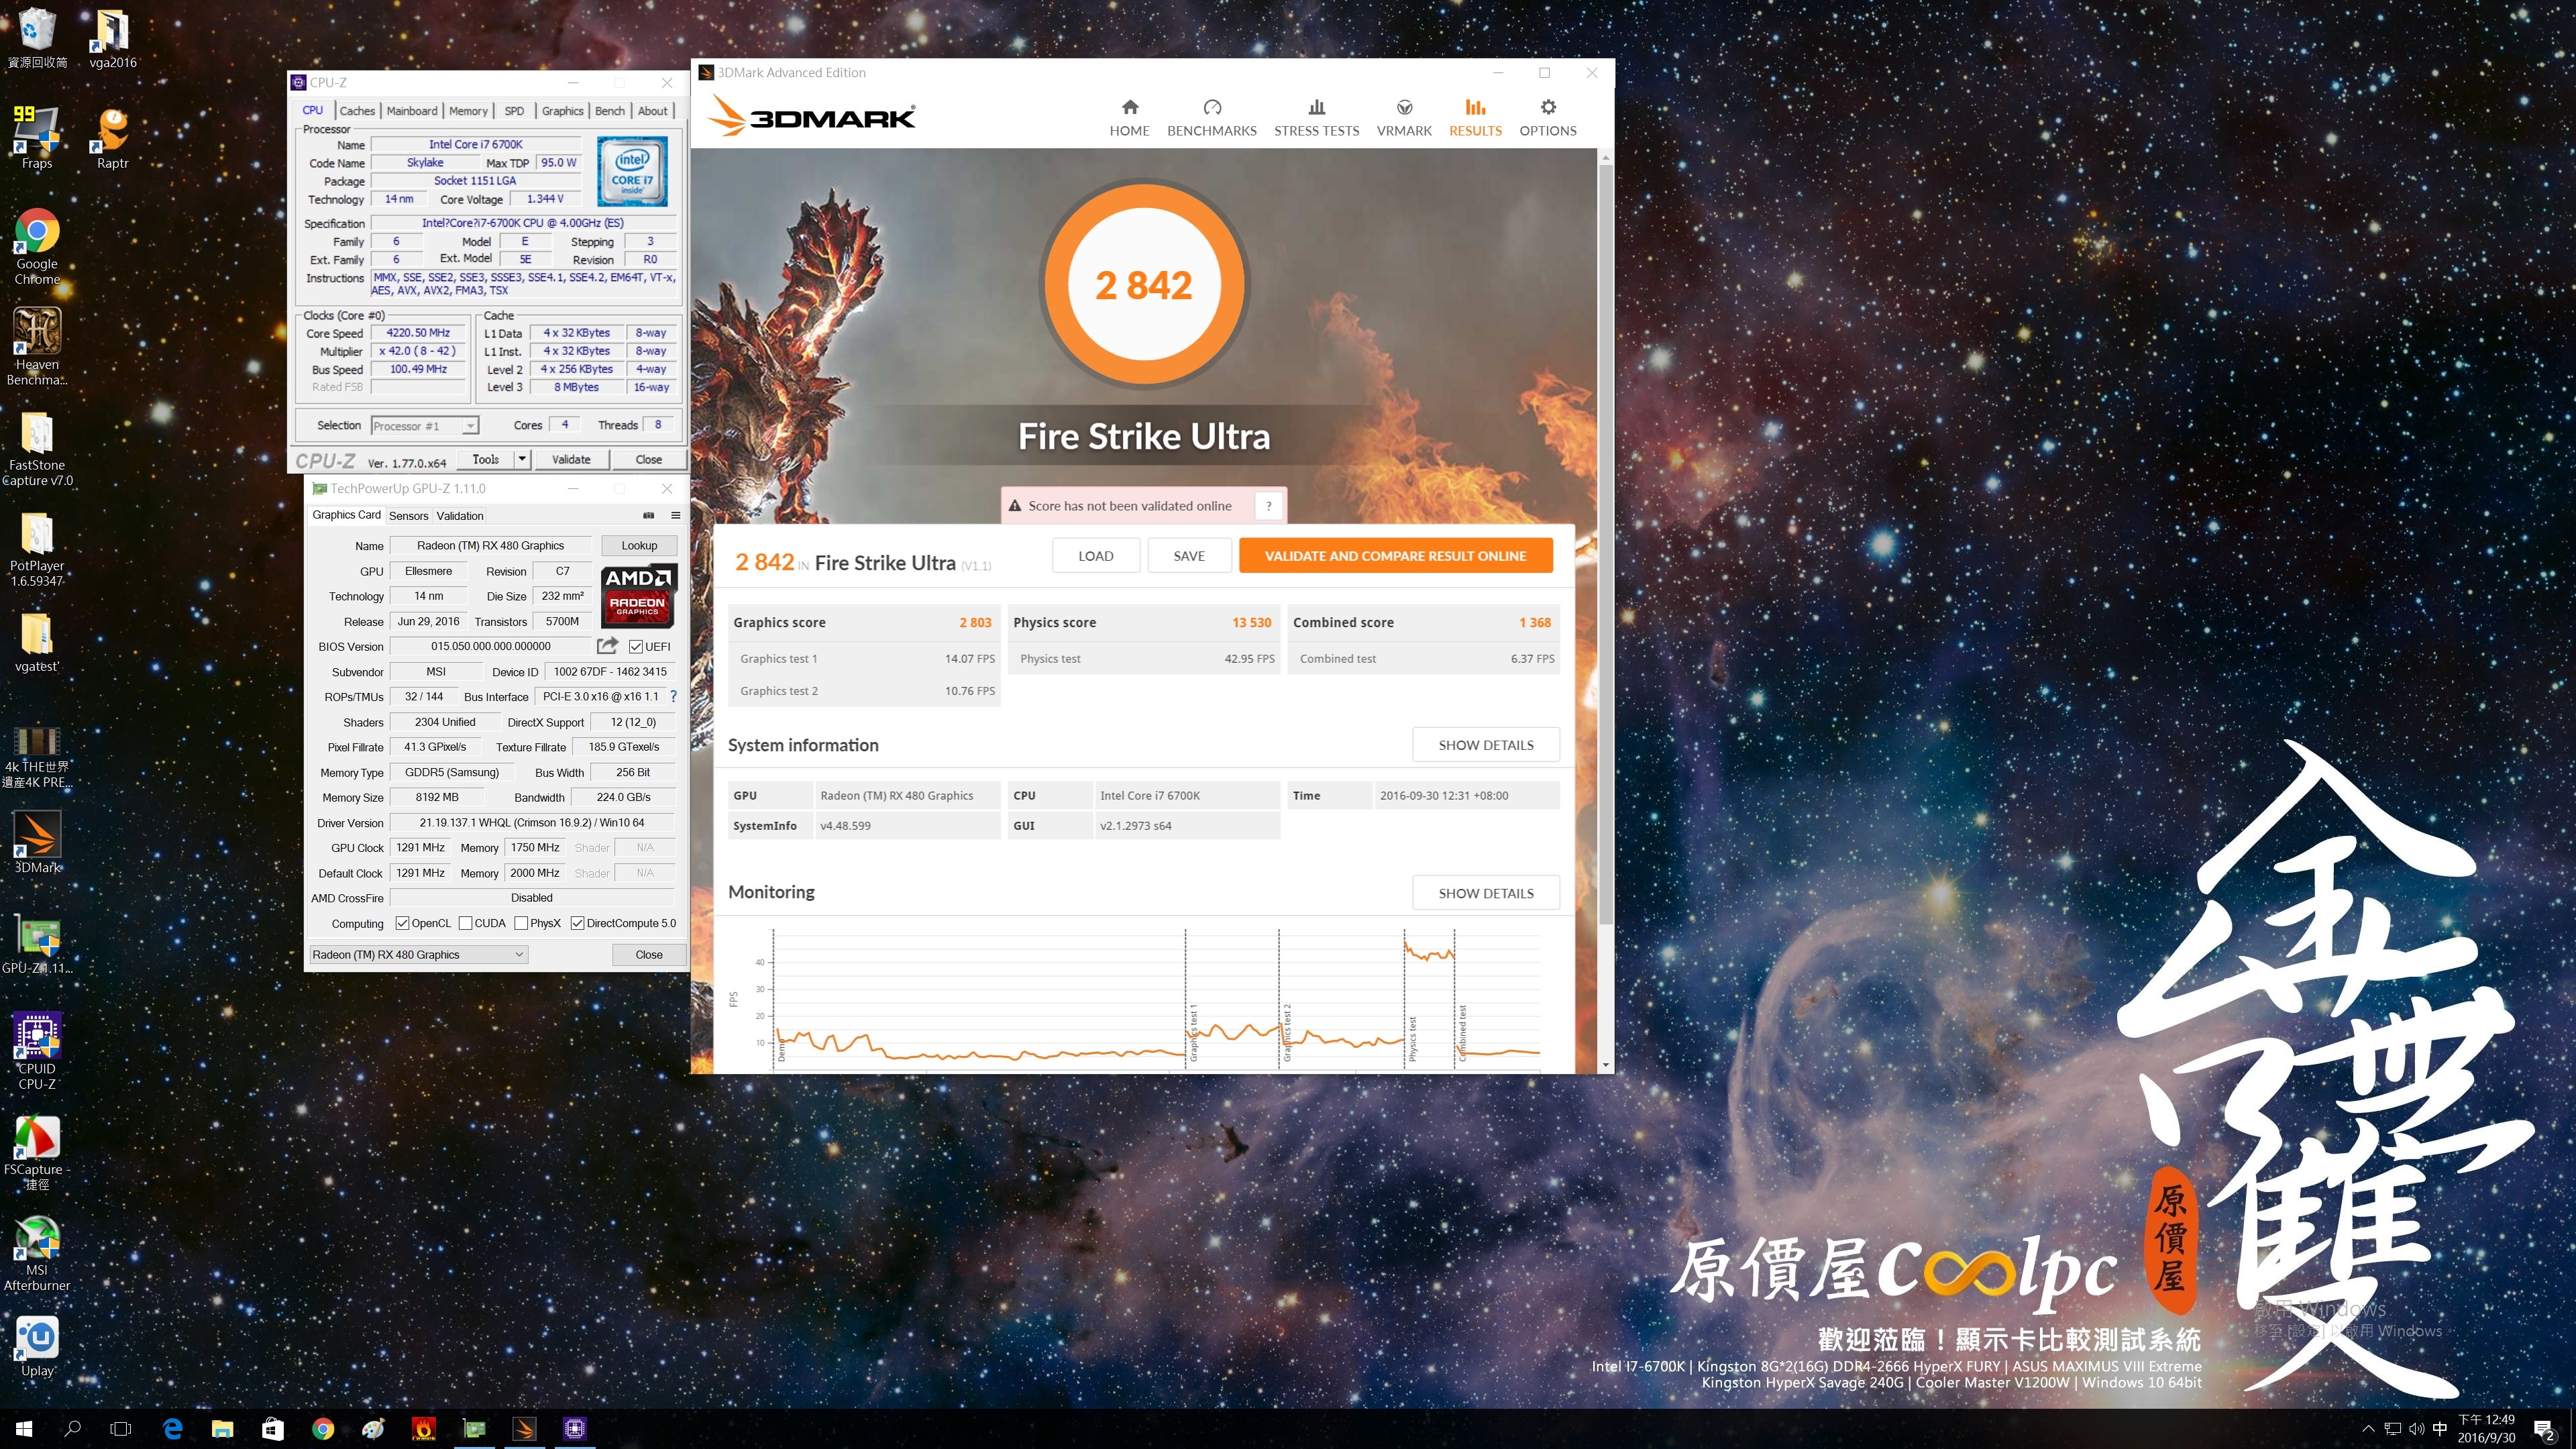Open Fraps desktop shortcut
The width and height of the screenshot is (2576, 1449).
click(37, 137)
